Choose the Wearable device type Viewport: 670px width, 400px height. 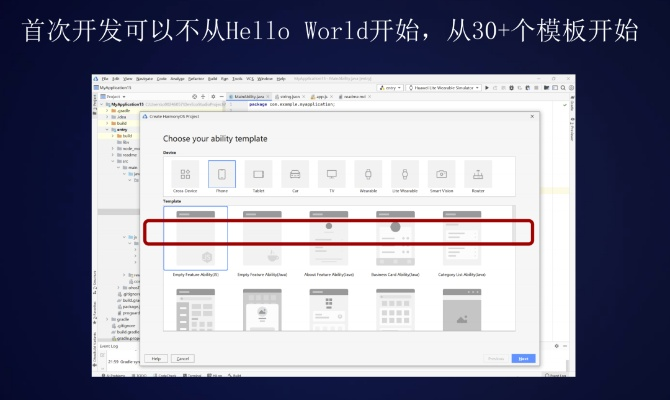click(368, 175)
